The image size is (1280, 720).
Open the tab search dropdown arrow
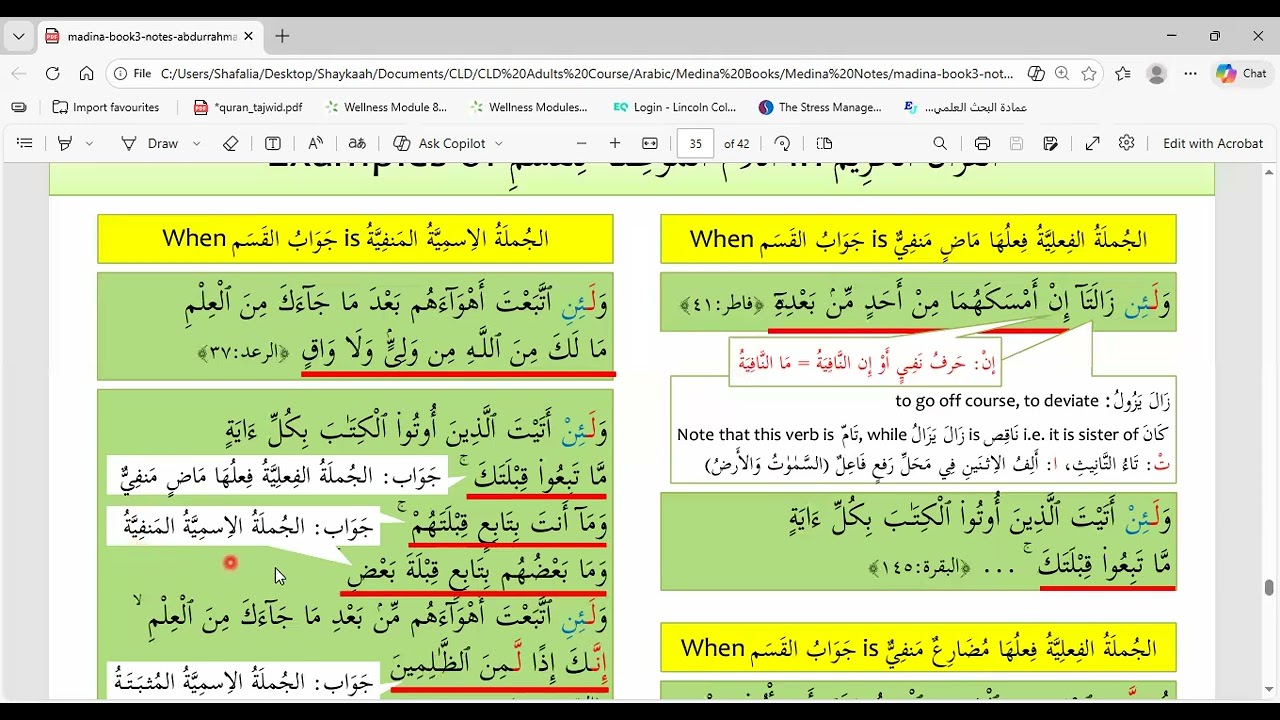18,36
